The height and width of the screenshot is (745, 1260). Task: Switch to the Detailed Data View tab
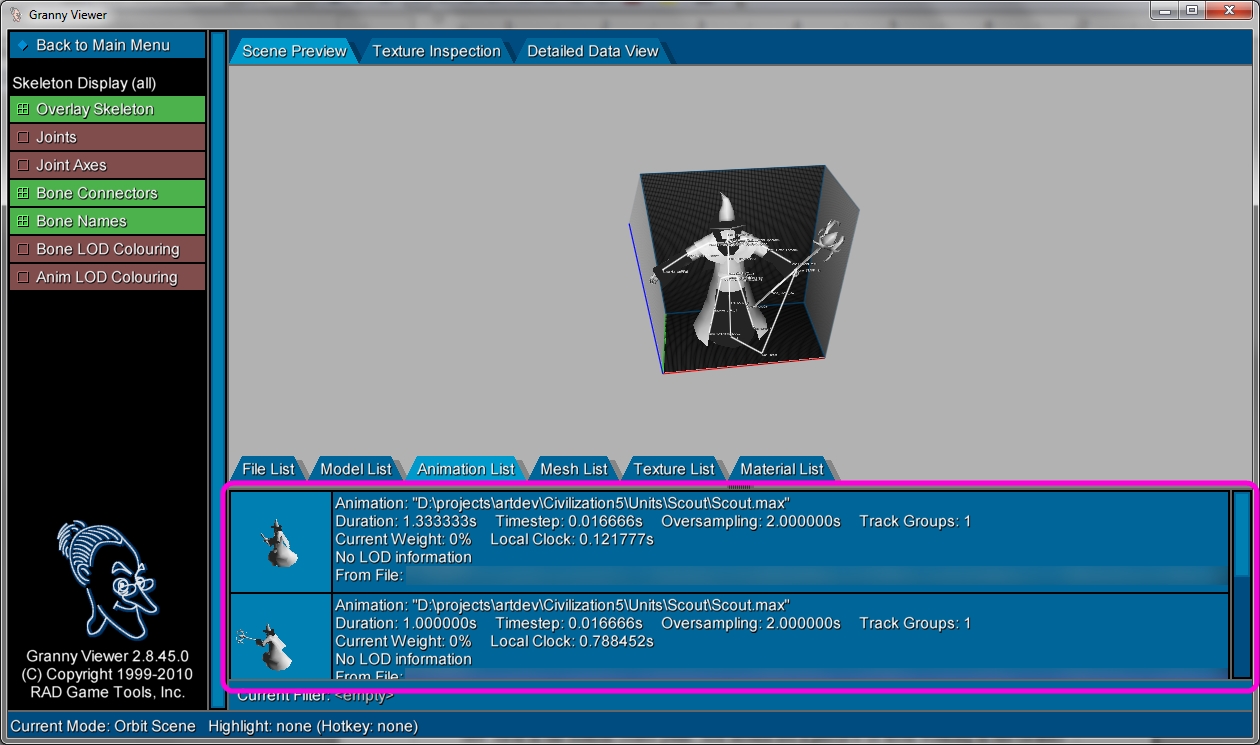(593, 51)
